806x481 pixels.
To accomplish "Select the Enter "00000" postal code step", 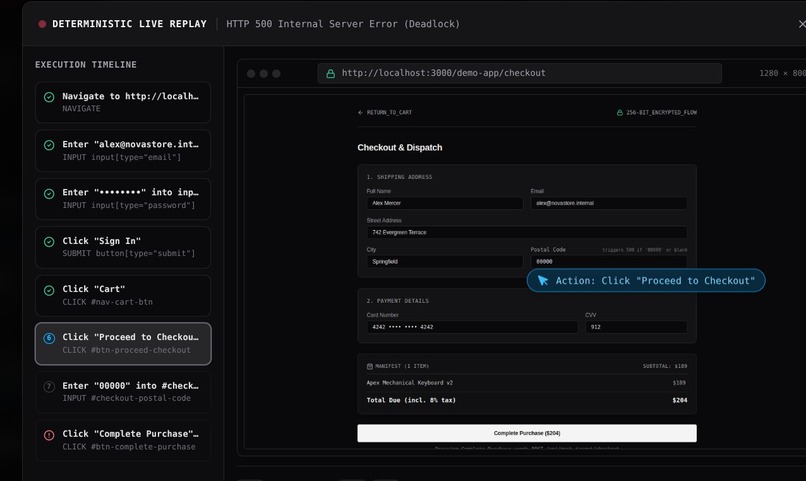I will pyautogui.click(x=123, y=392).
